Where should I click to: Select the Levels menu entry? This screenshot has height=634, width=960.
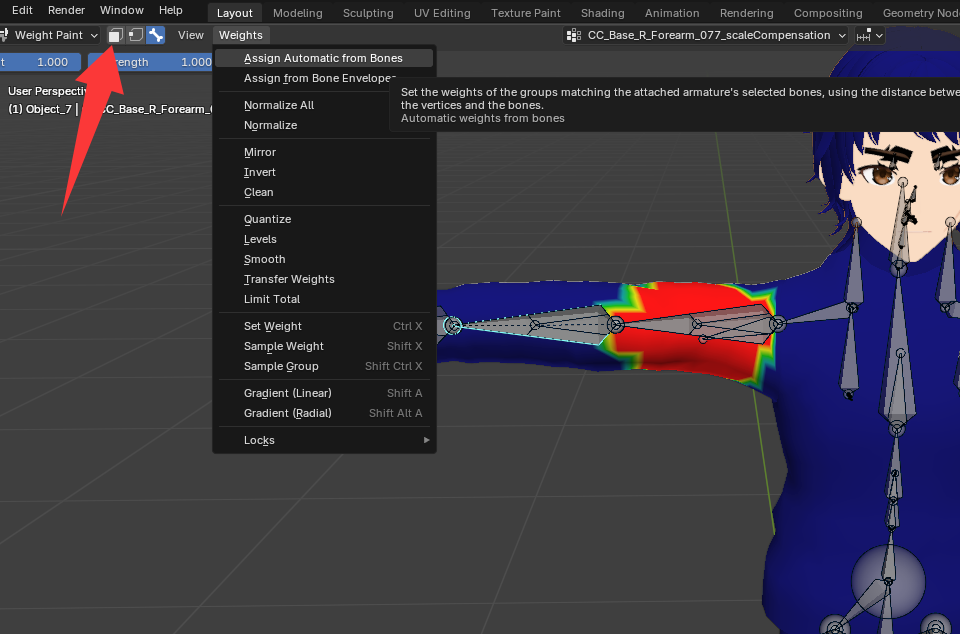pos(324,239)
